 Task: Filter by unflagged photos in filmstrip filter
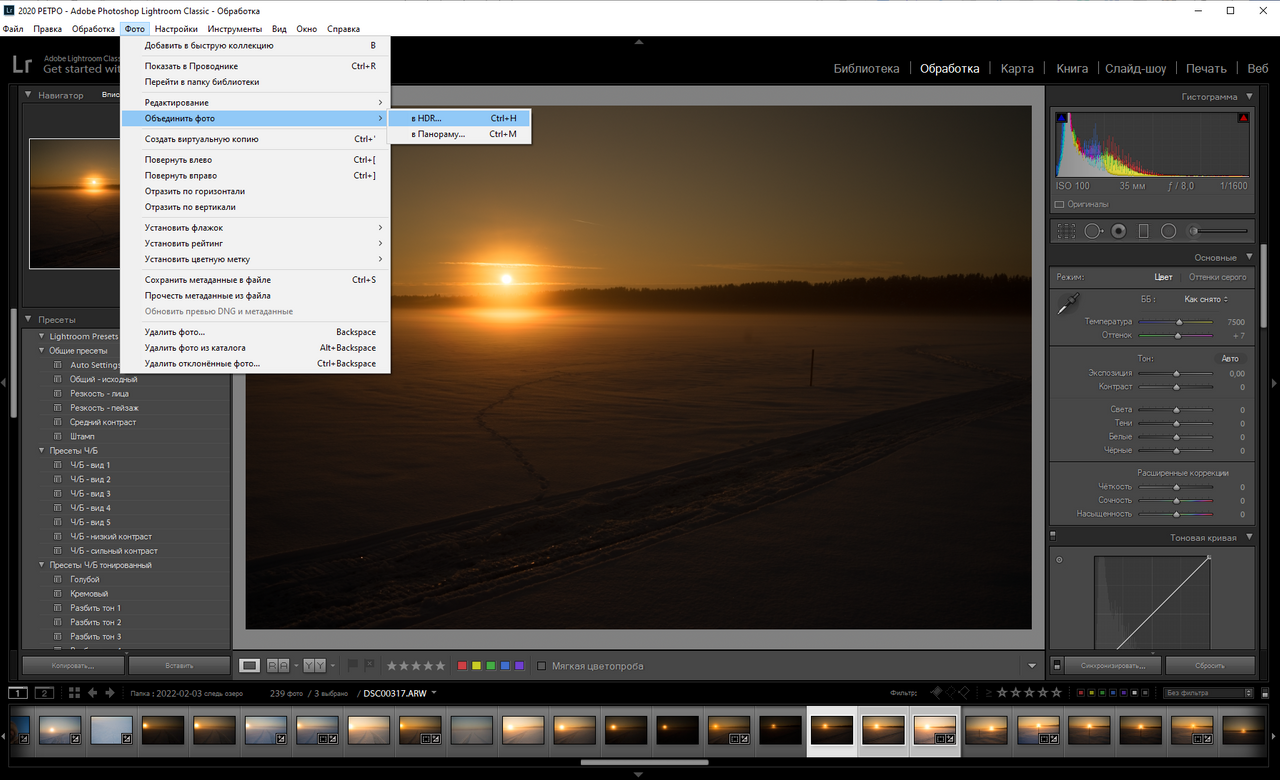point(950,692)
